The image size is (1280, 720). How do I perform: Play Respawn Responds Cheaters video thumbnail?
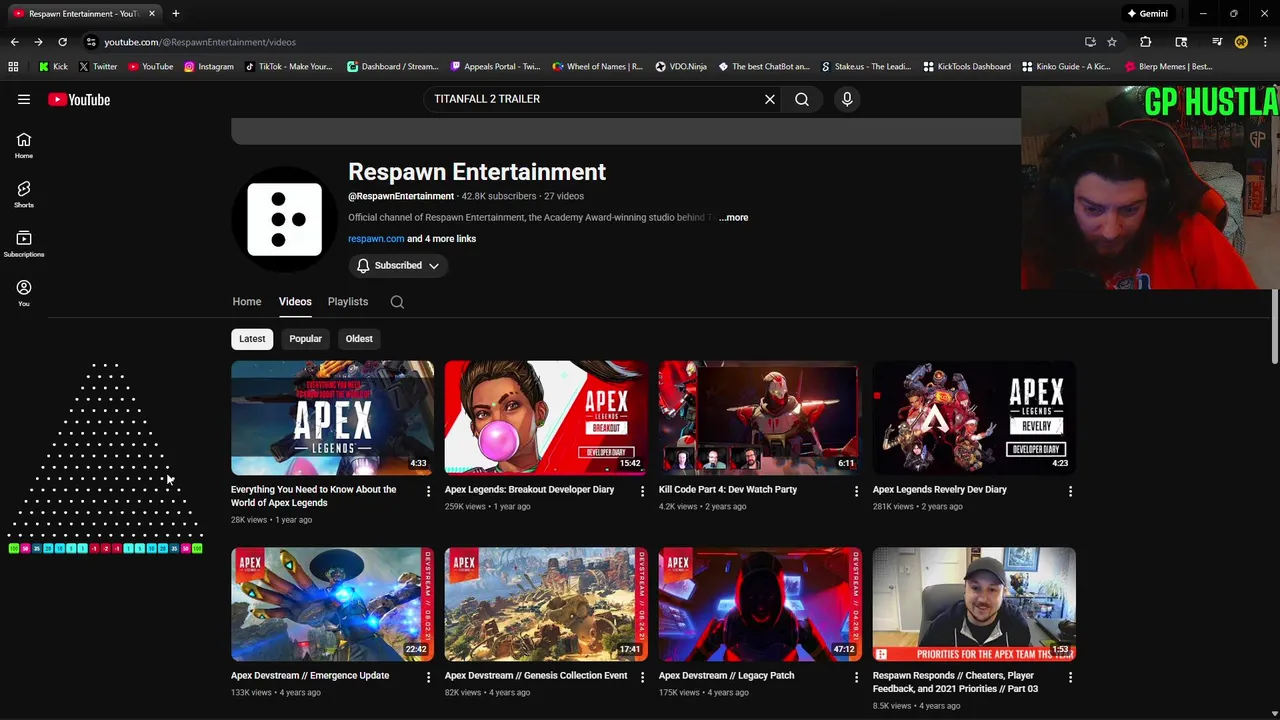coord(974,604)
